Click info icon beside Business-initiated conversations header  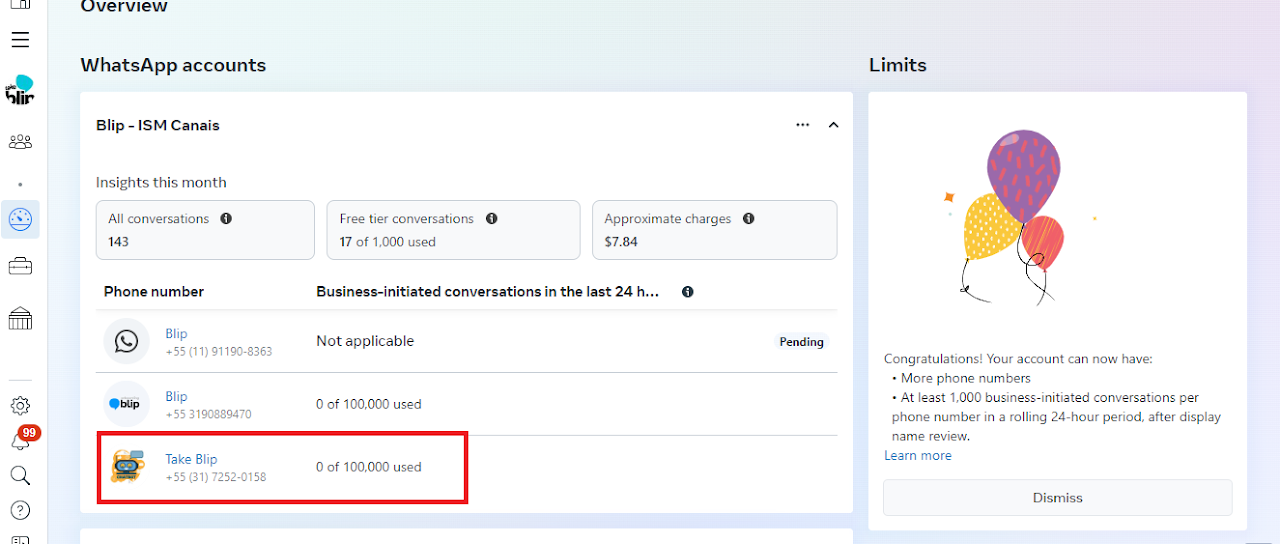tap(687, 292)
